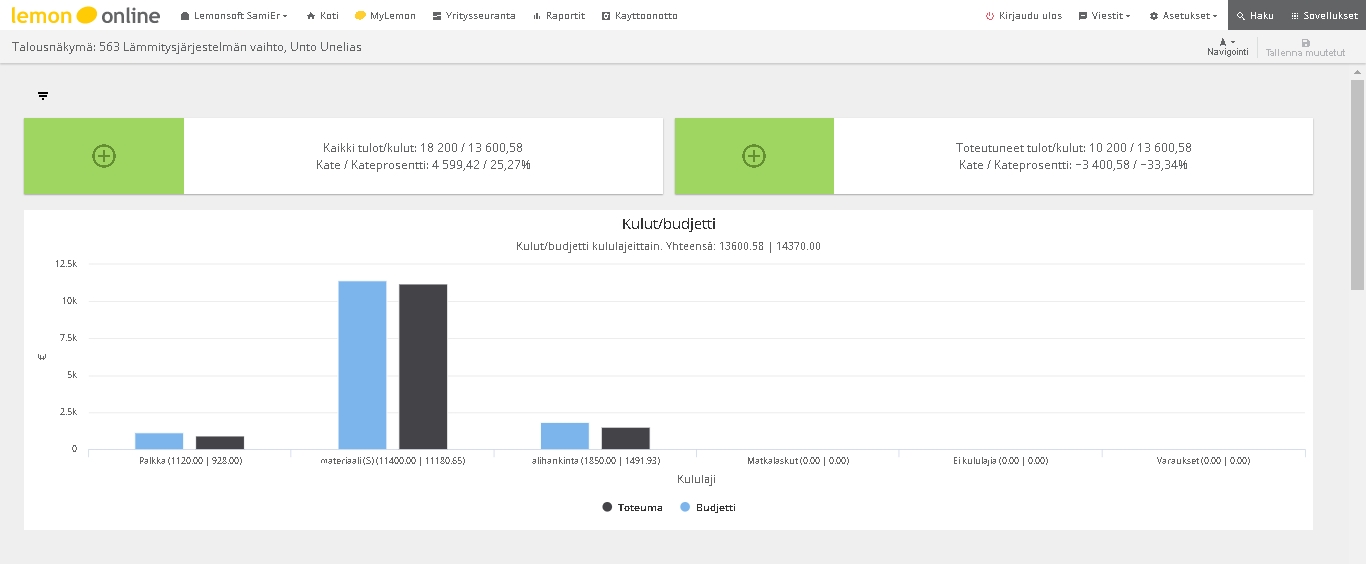This screenshot has width=1366, height=564.
Task: Expand the Toteutuneet tulot/kulut plus icon
Action: (x=754, y=156)
